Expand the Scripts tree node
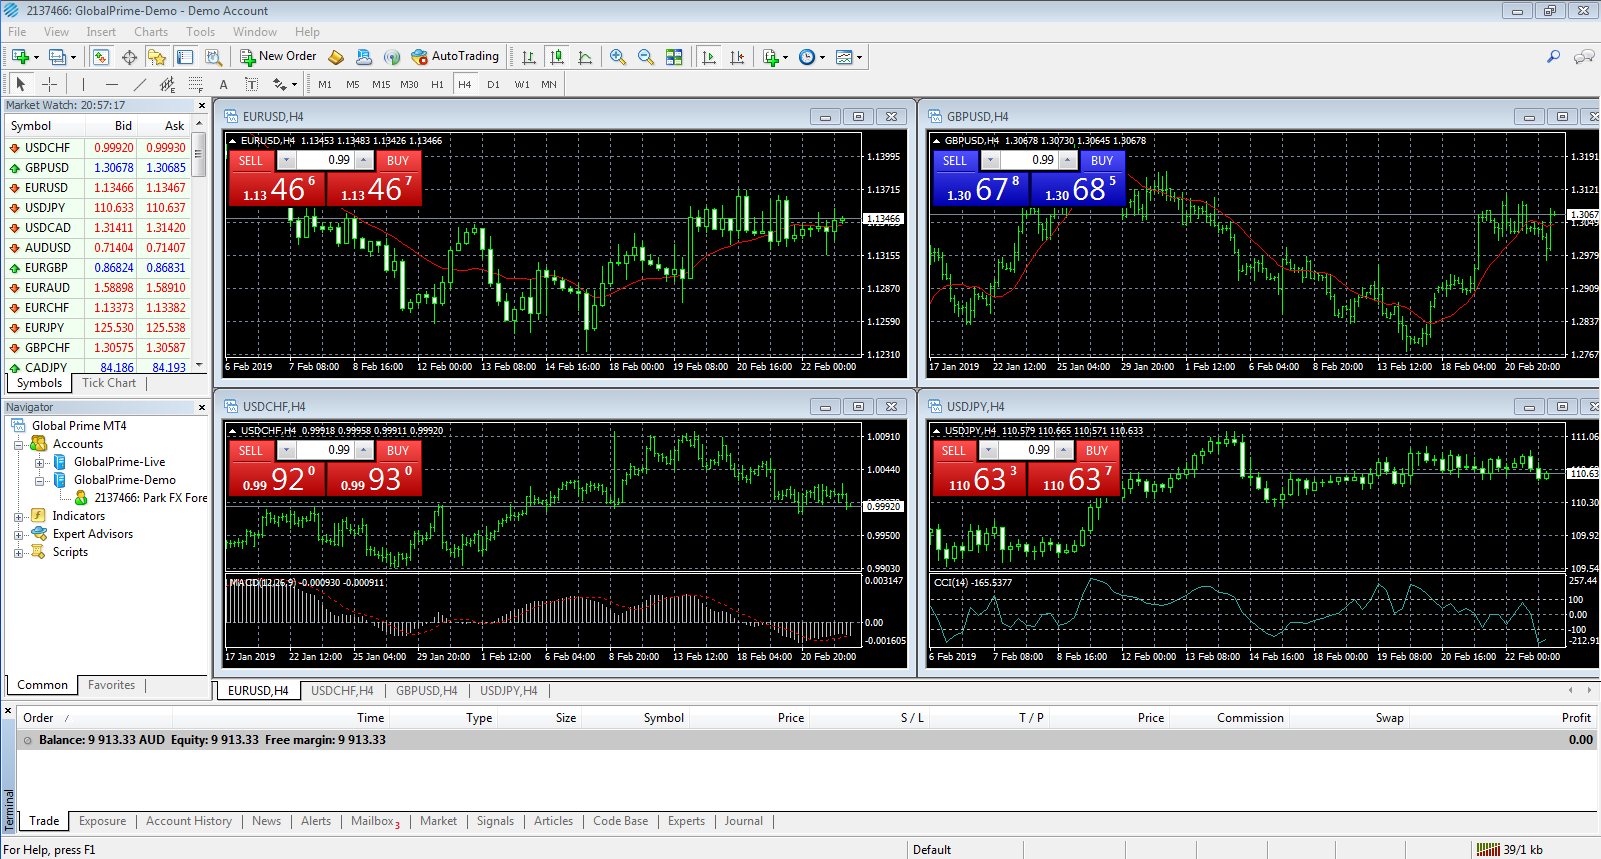Image resolution: width=1601 pixels, height=859 pixels. coord(18,552)
